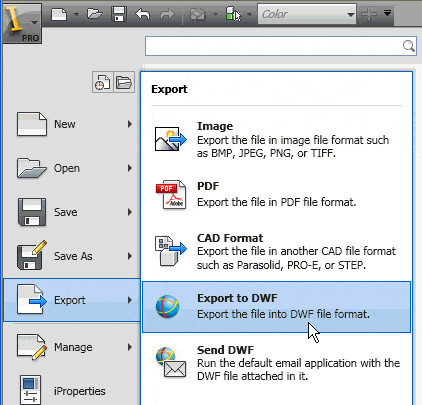Click the Update icon in toolbar
This screenshot has width=422, height=405.
[198, 14]
